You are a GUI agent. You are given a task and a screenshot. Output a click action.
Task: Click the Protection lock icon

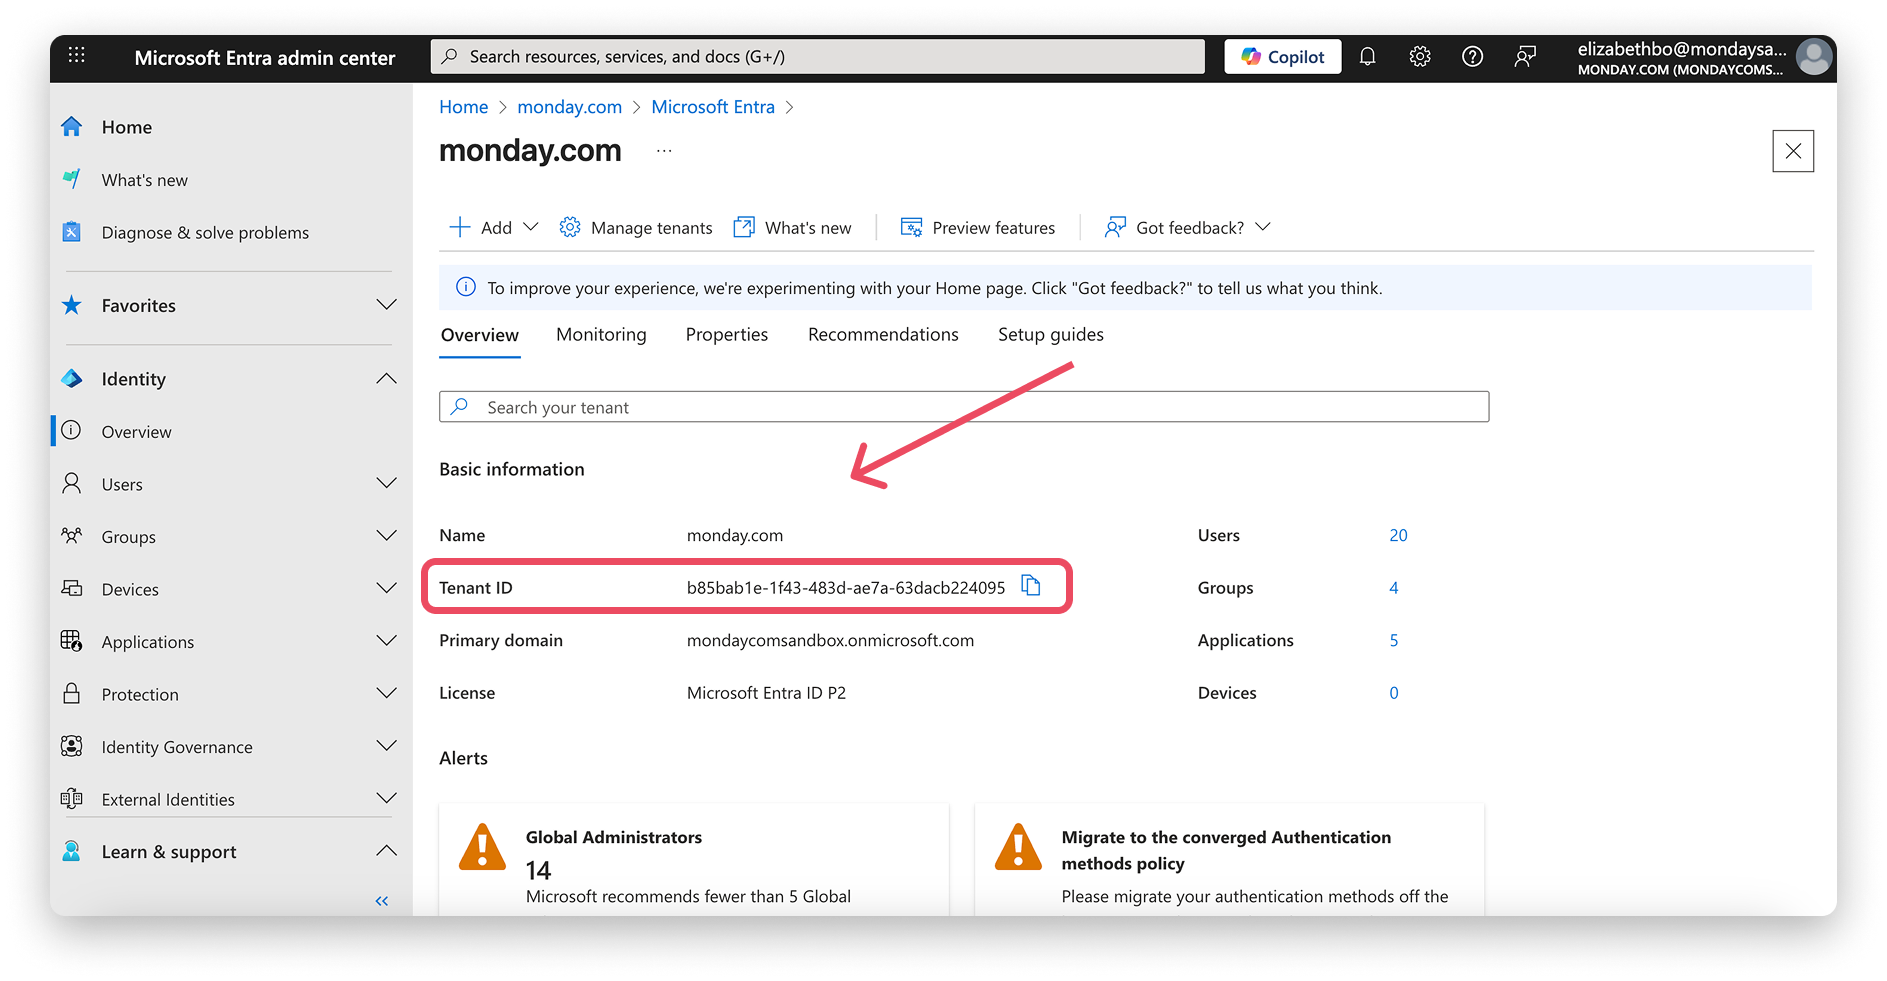[x=72, y=694]
